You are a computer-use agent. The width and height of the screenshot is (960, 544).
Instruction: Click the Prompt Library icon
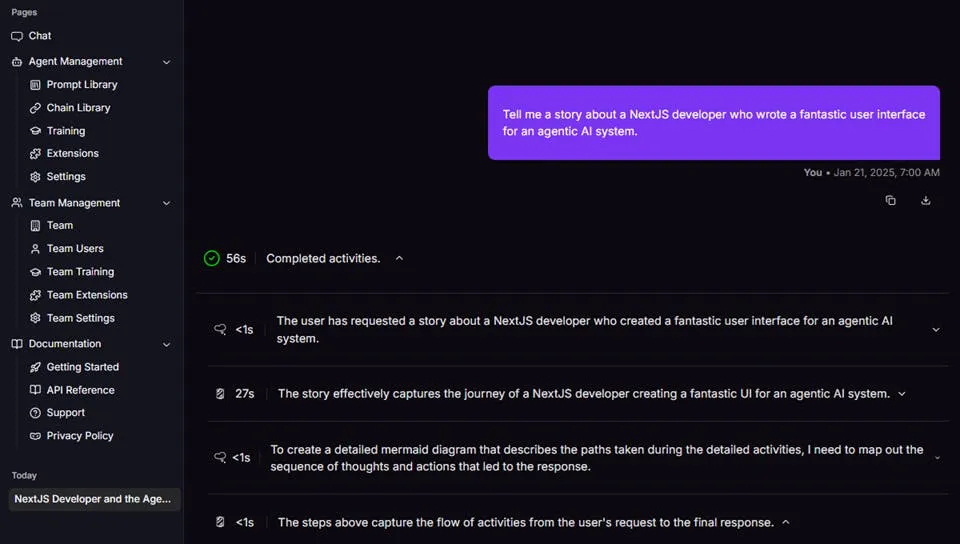36,85
